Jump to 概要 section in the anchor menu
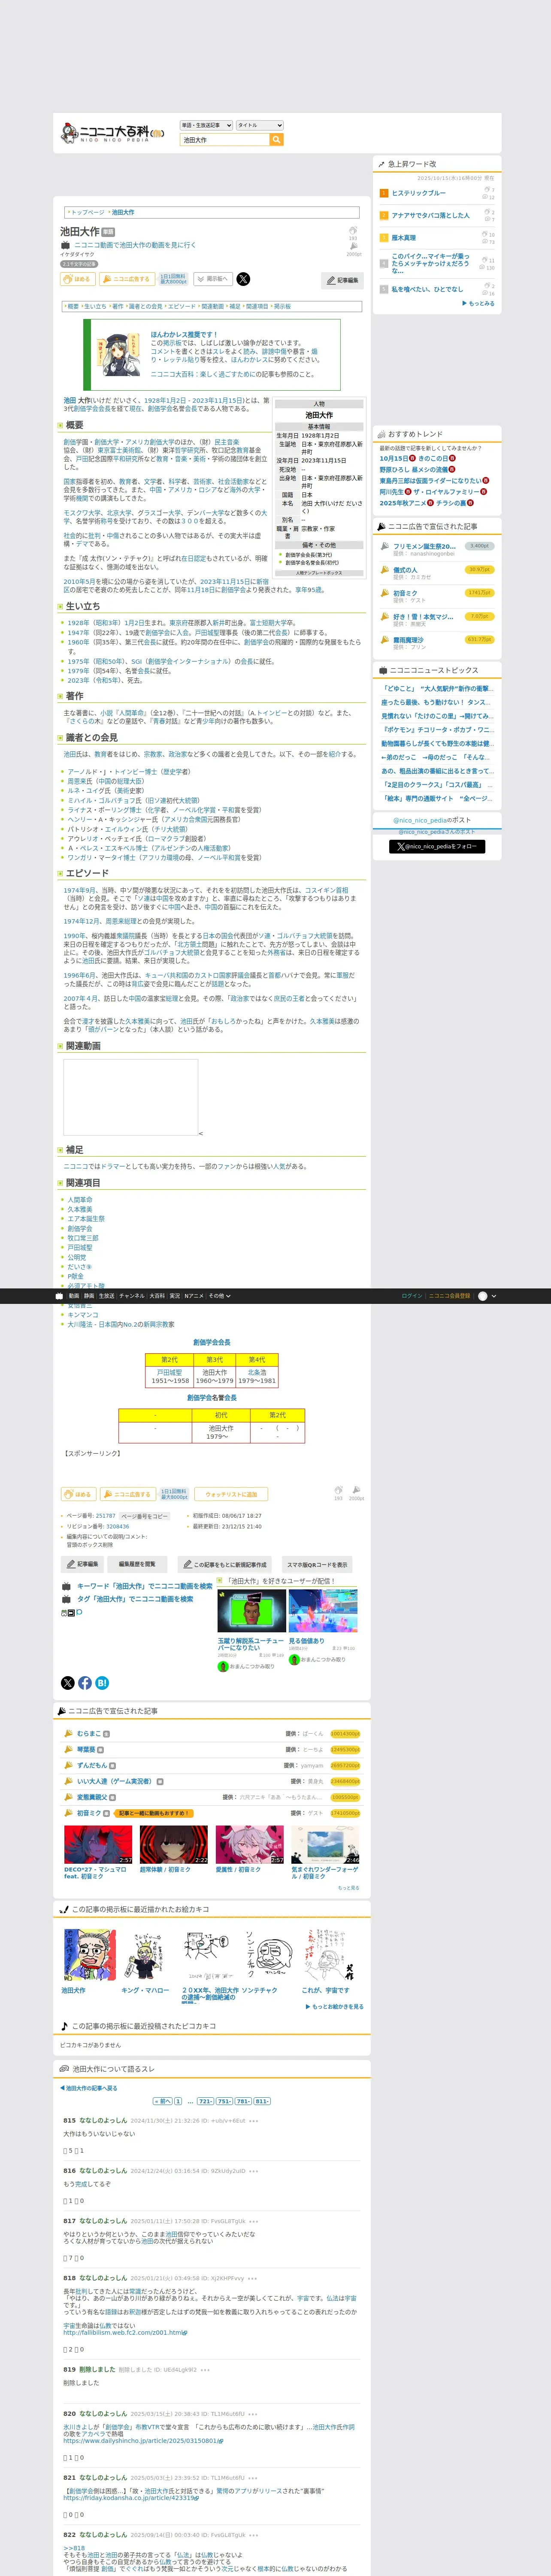Screen dimensions: 551x2576 tap(73, 307)
